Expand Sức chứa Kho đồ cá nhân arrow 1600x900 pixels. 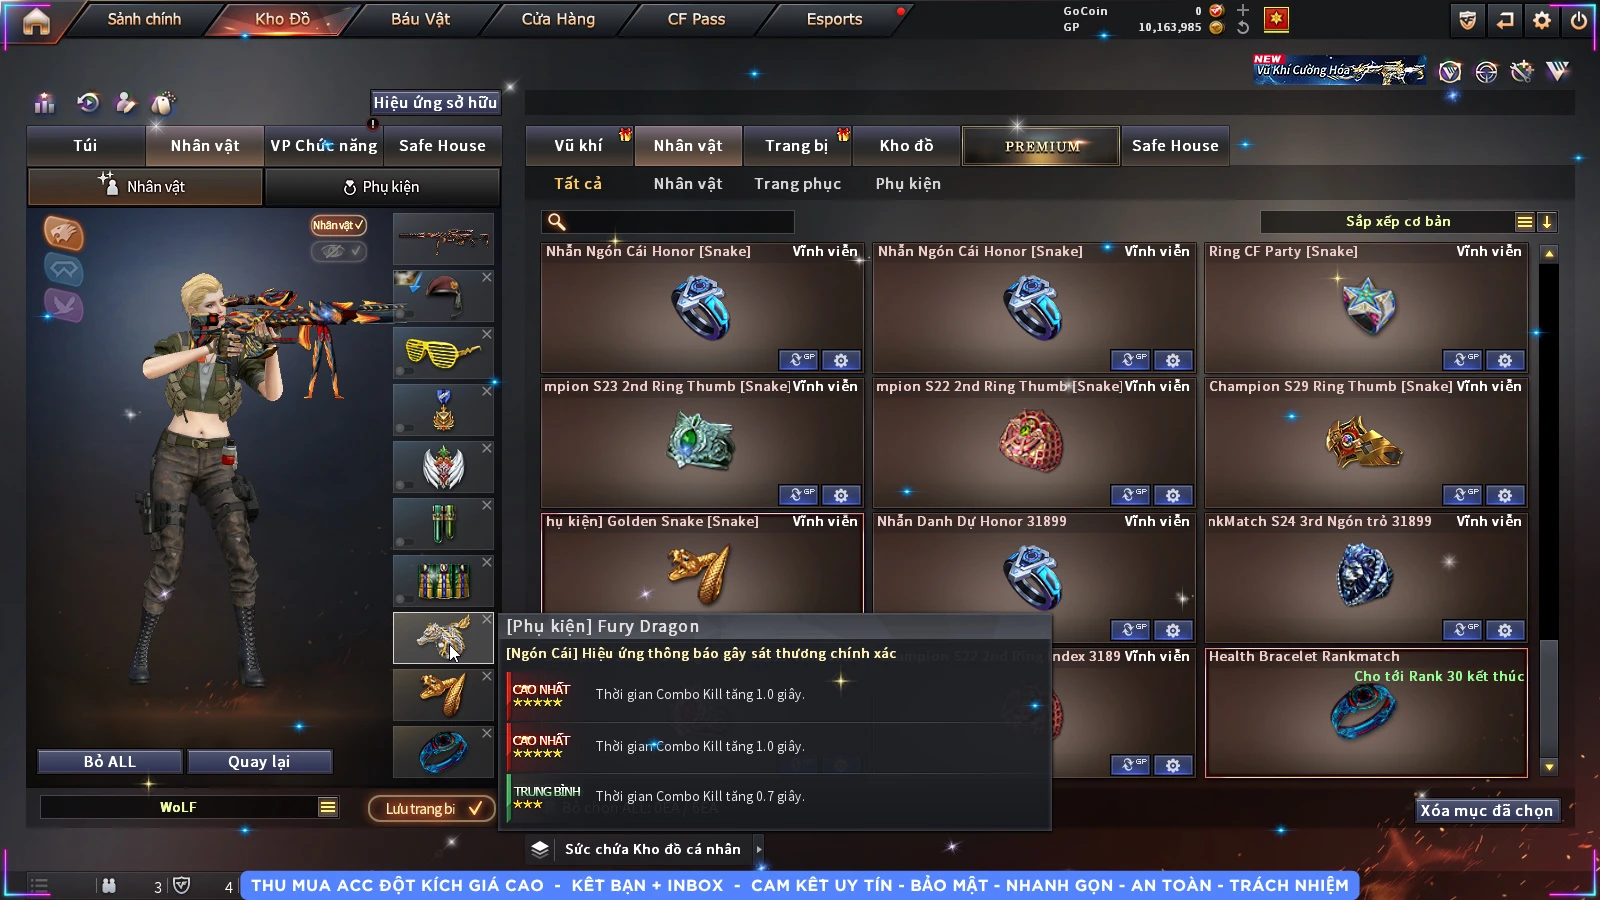(x=759, y=849)
